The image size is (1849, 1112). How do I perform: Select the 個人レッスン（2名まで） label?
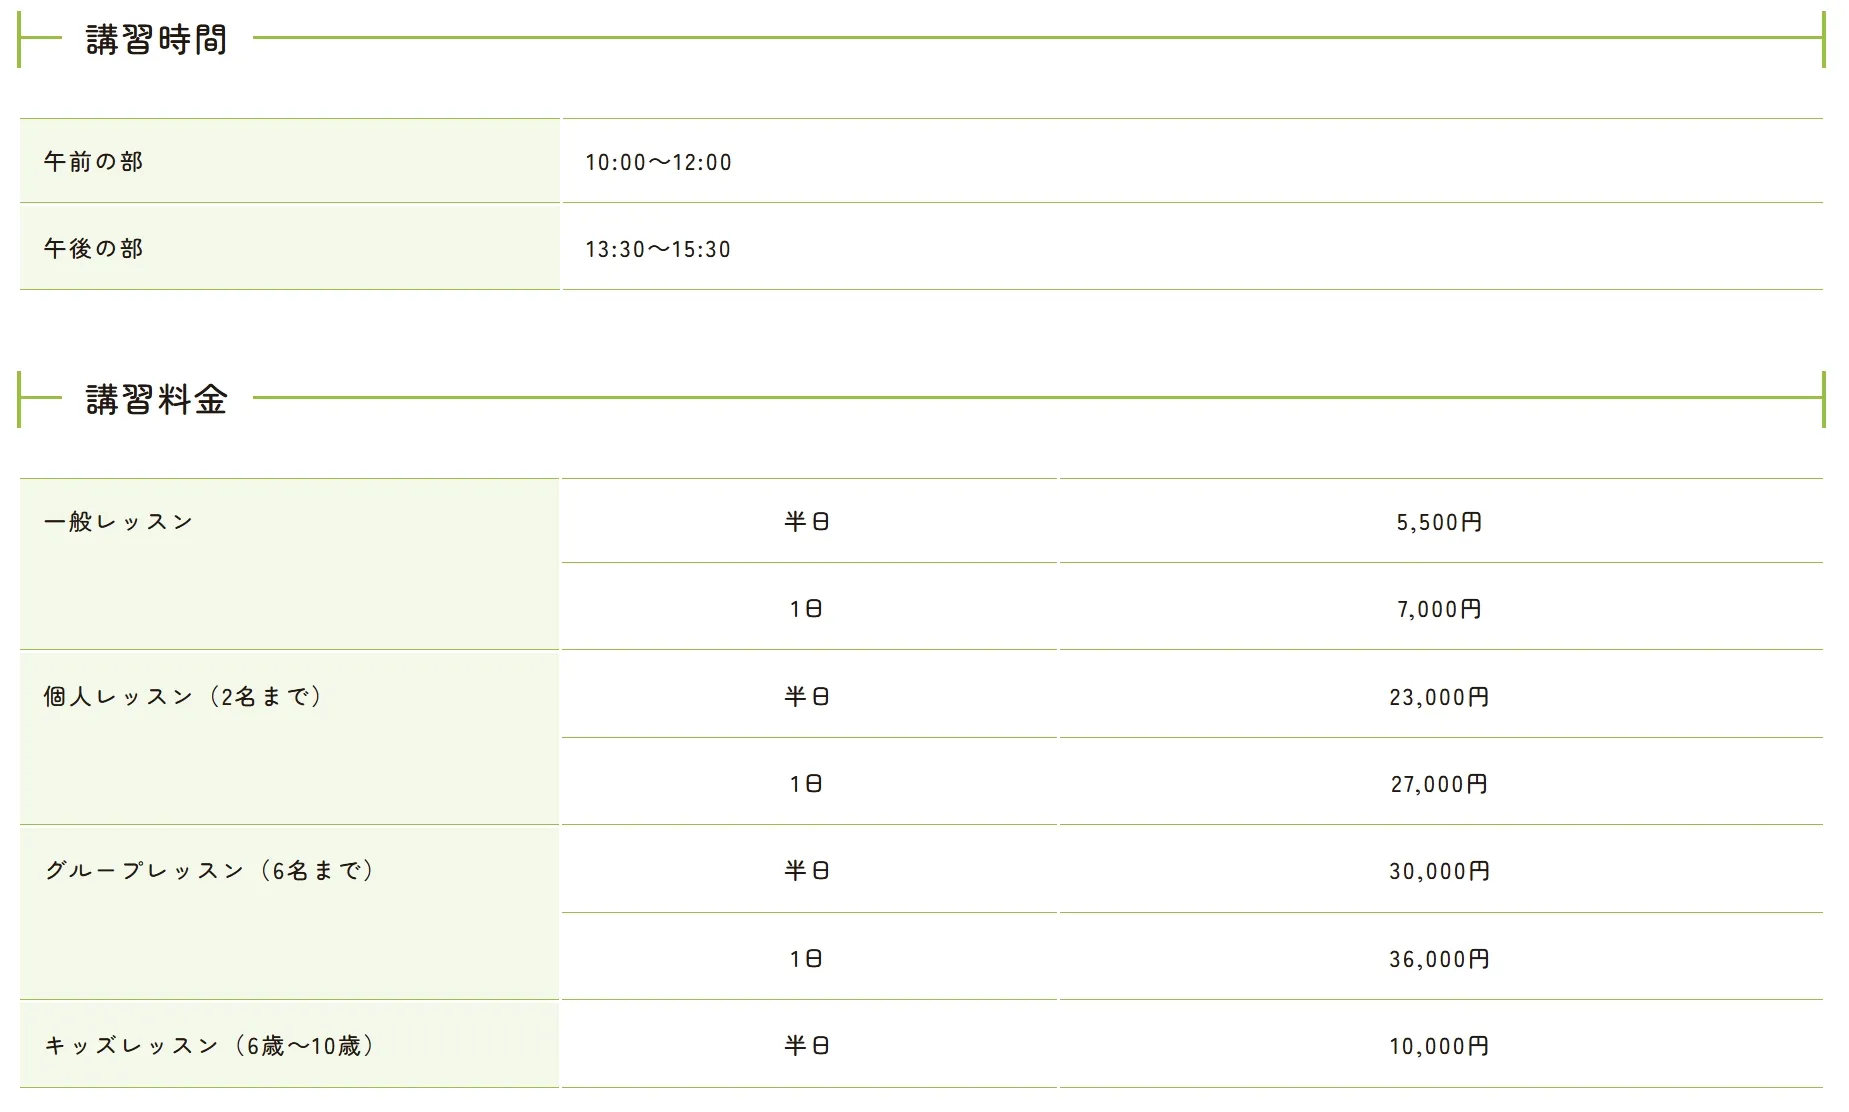[183, 697]
